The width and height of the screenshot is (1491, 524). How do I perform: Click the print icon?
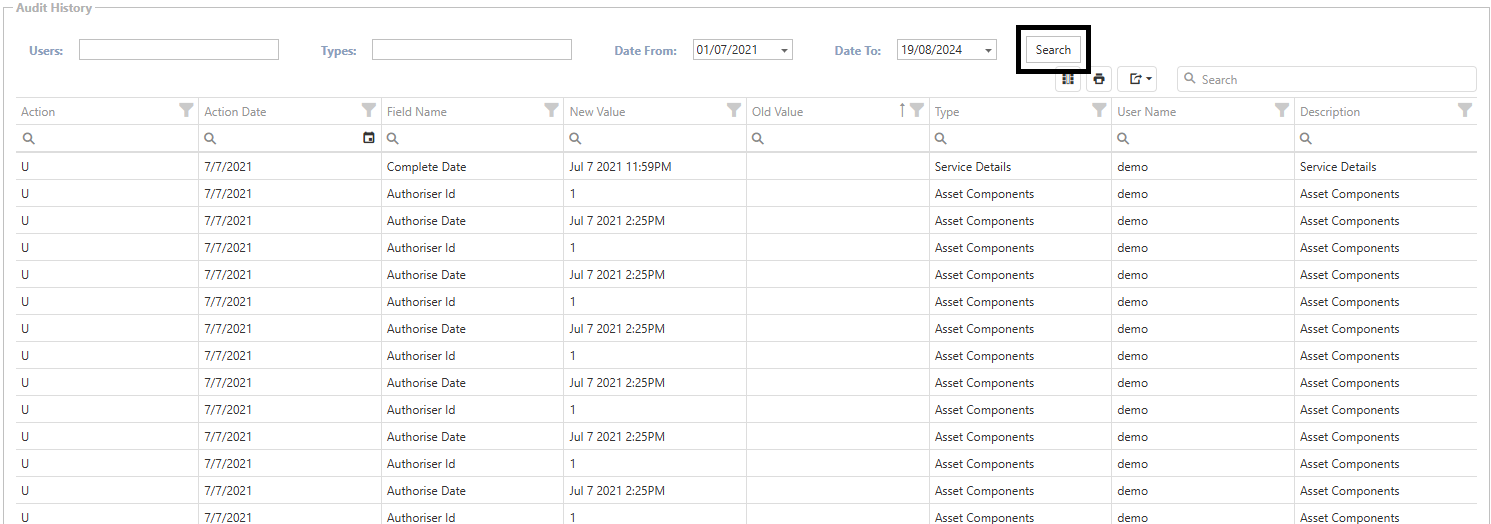pos(1099,80)
